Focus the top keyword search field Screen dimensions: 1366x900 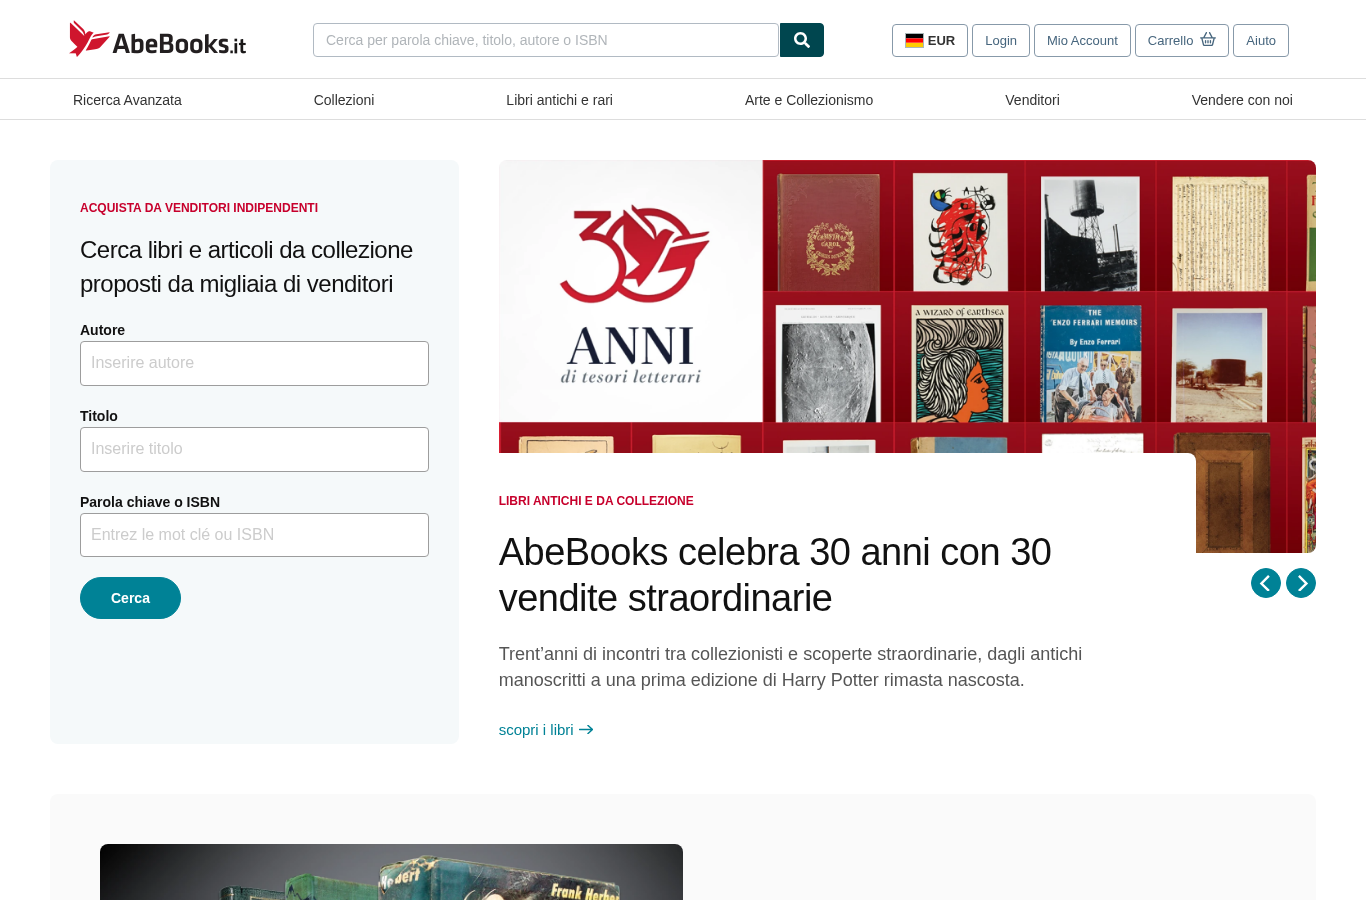point(546,40)
